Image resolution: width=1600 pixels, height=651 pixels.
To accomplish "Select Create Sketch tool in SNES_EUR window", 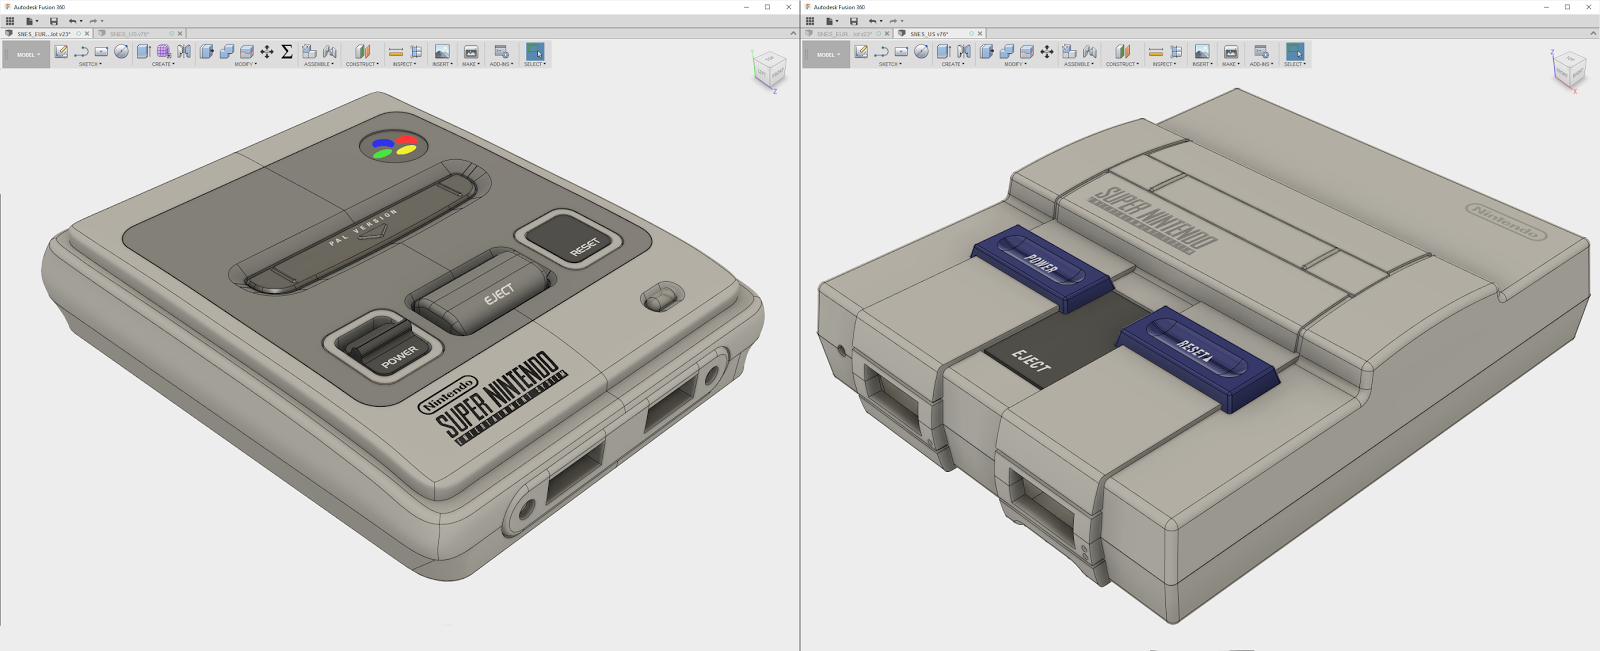I will pyautogui.click(x=61, y=52).
